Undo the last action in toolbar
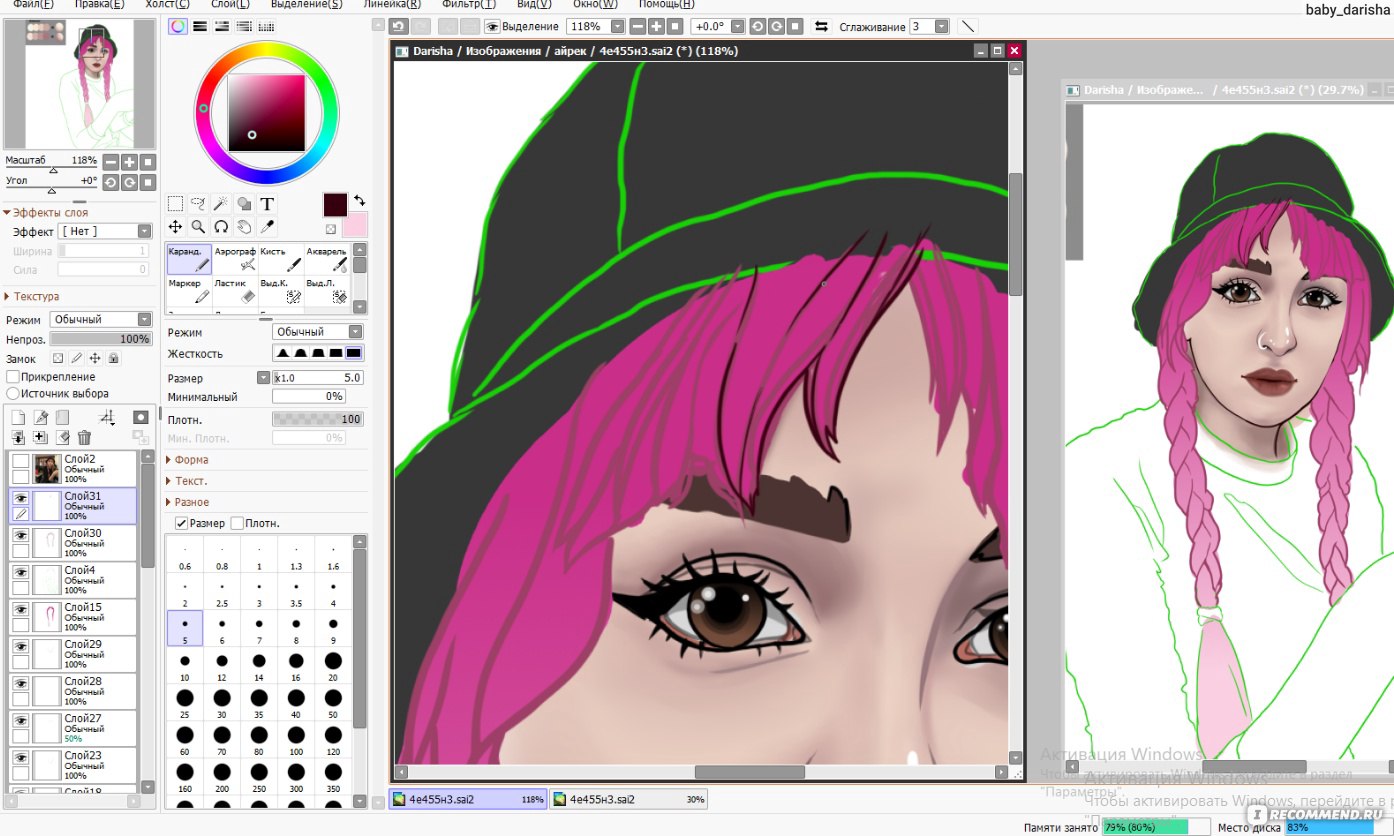 399,26
